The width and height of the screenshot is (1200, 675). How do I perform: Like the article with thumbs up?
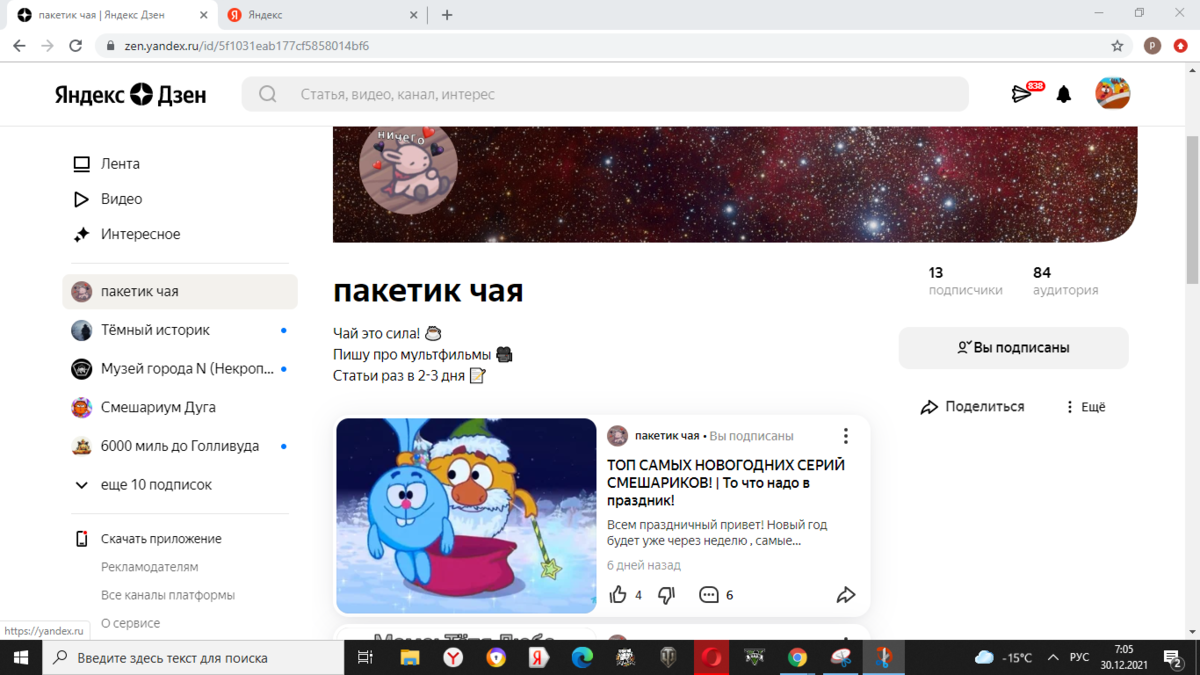click(618, 595)
